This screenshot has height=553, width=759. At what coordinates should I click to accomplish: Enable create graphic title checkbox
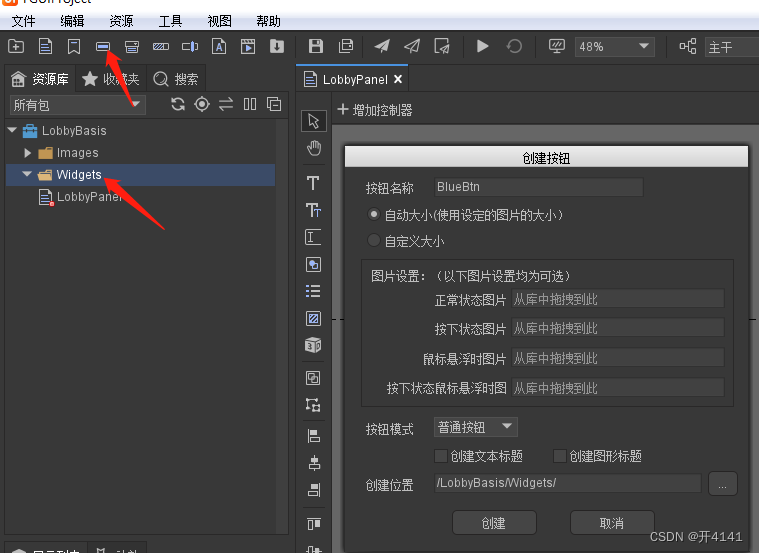[560, 456]
